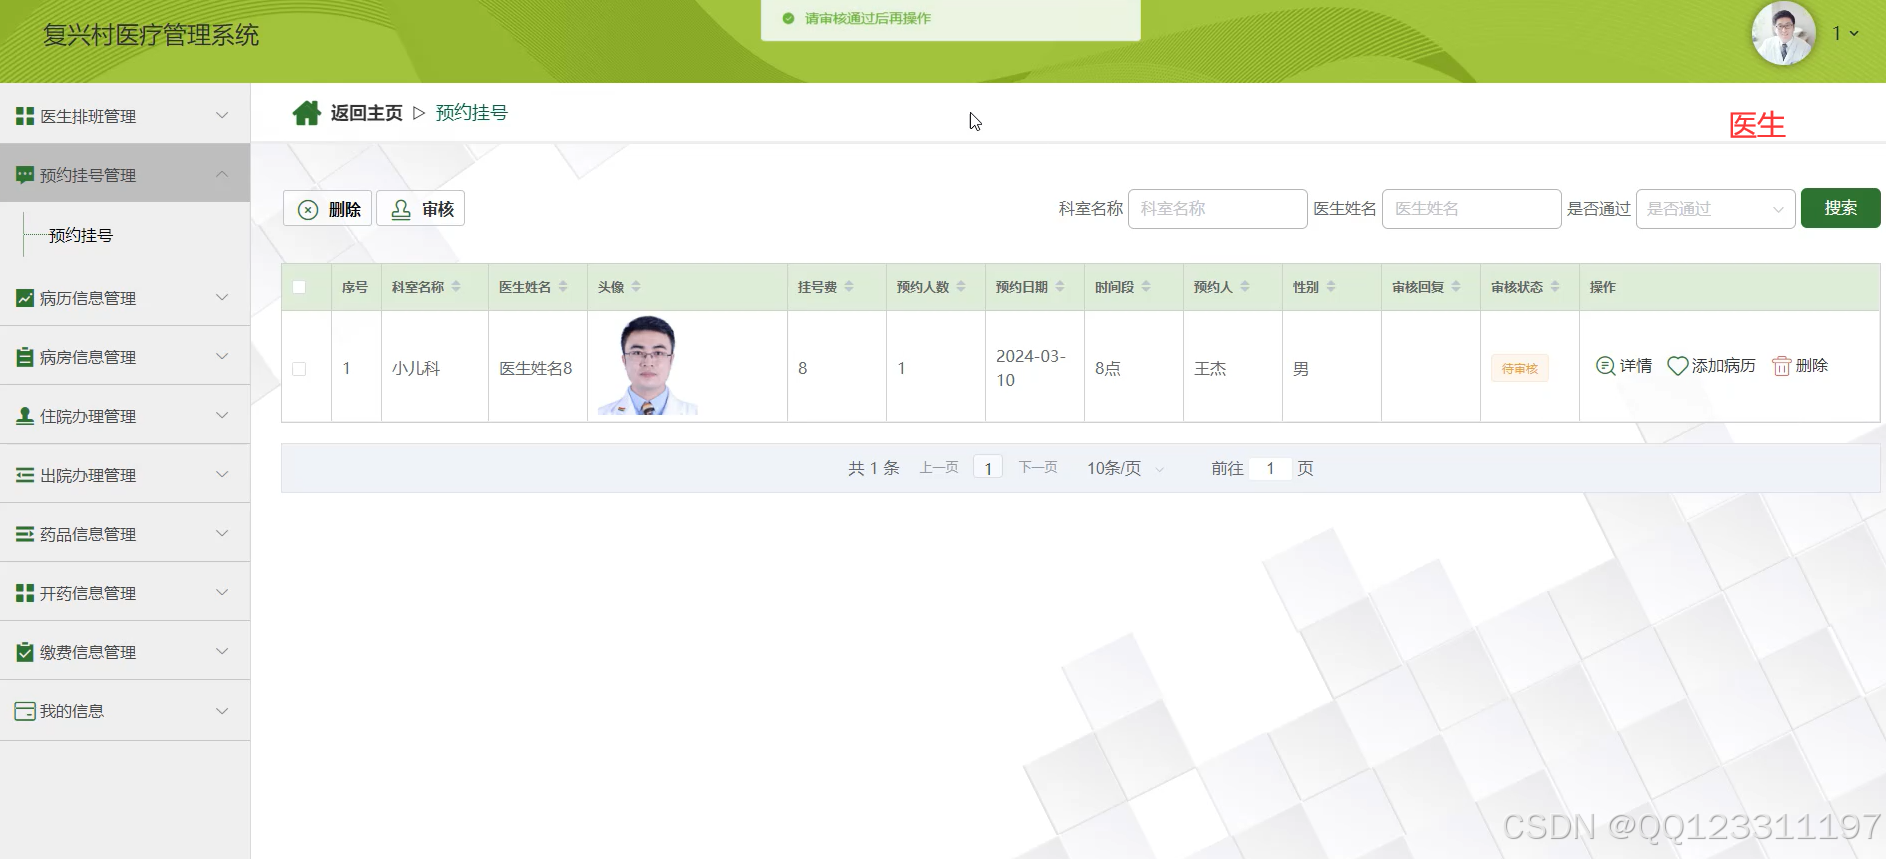Click the green 搜索 button
The image size is (1886, 859).
tap(1840, 208)
